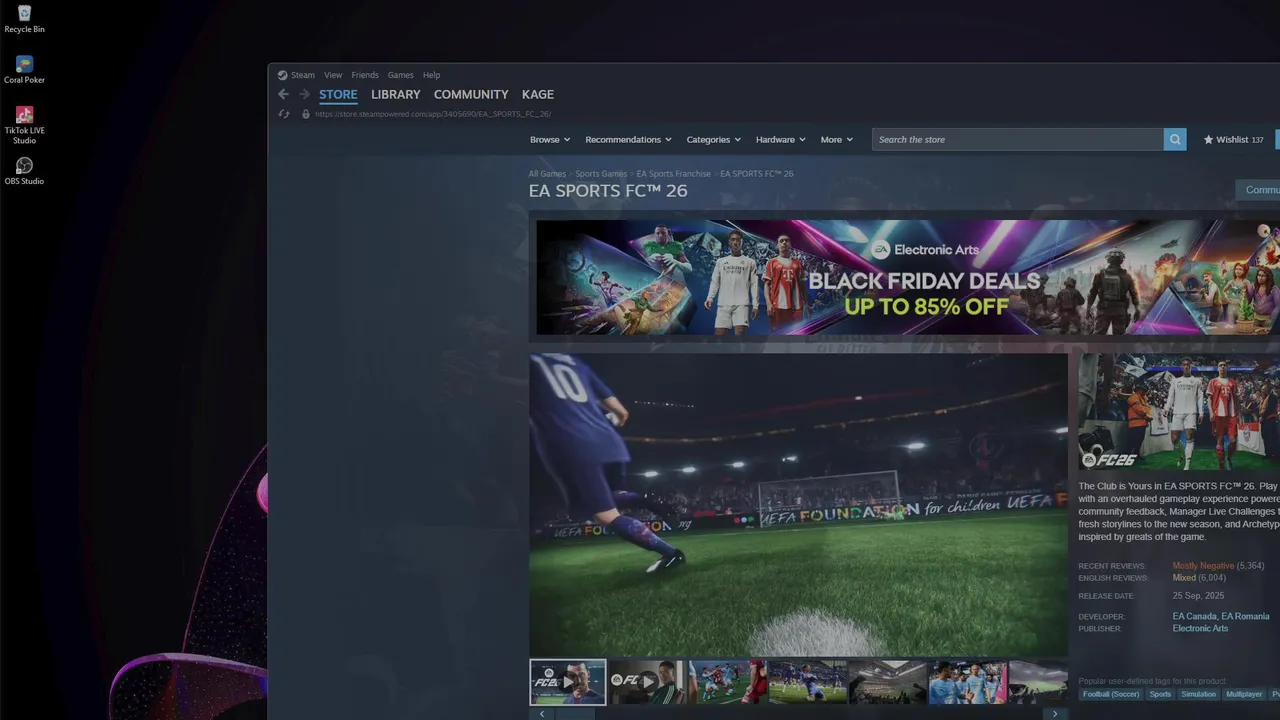Select the sliding celebration screenshot thumbnail
This screenshot has height=720, width=1280.
click(x=807, y=682)
